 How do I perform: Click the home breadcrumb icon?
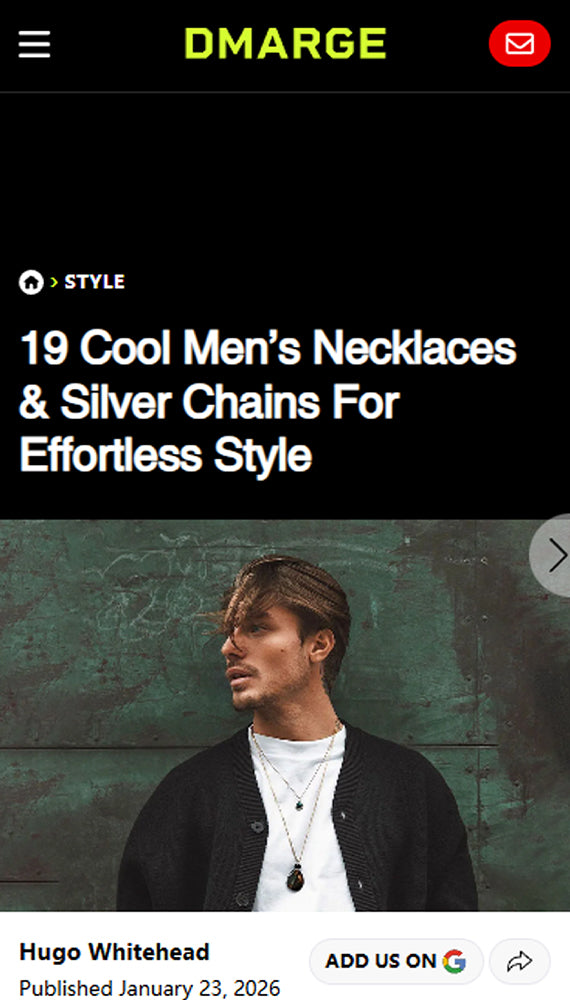coord(31,282)
